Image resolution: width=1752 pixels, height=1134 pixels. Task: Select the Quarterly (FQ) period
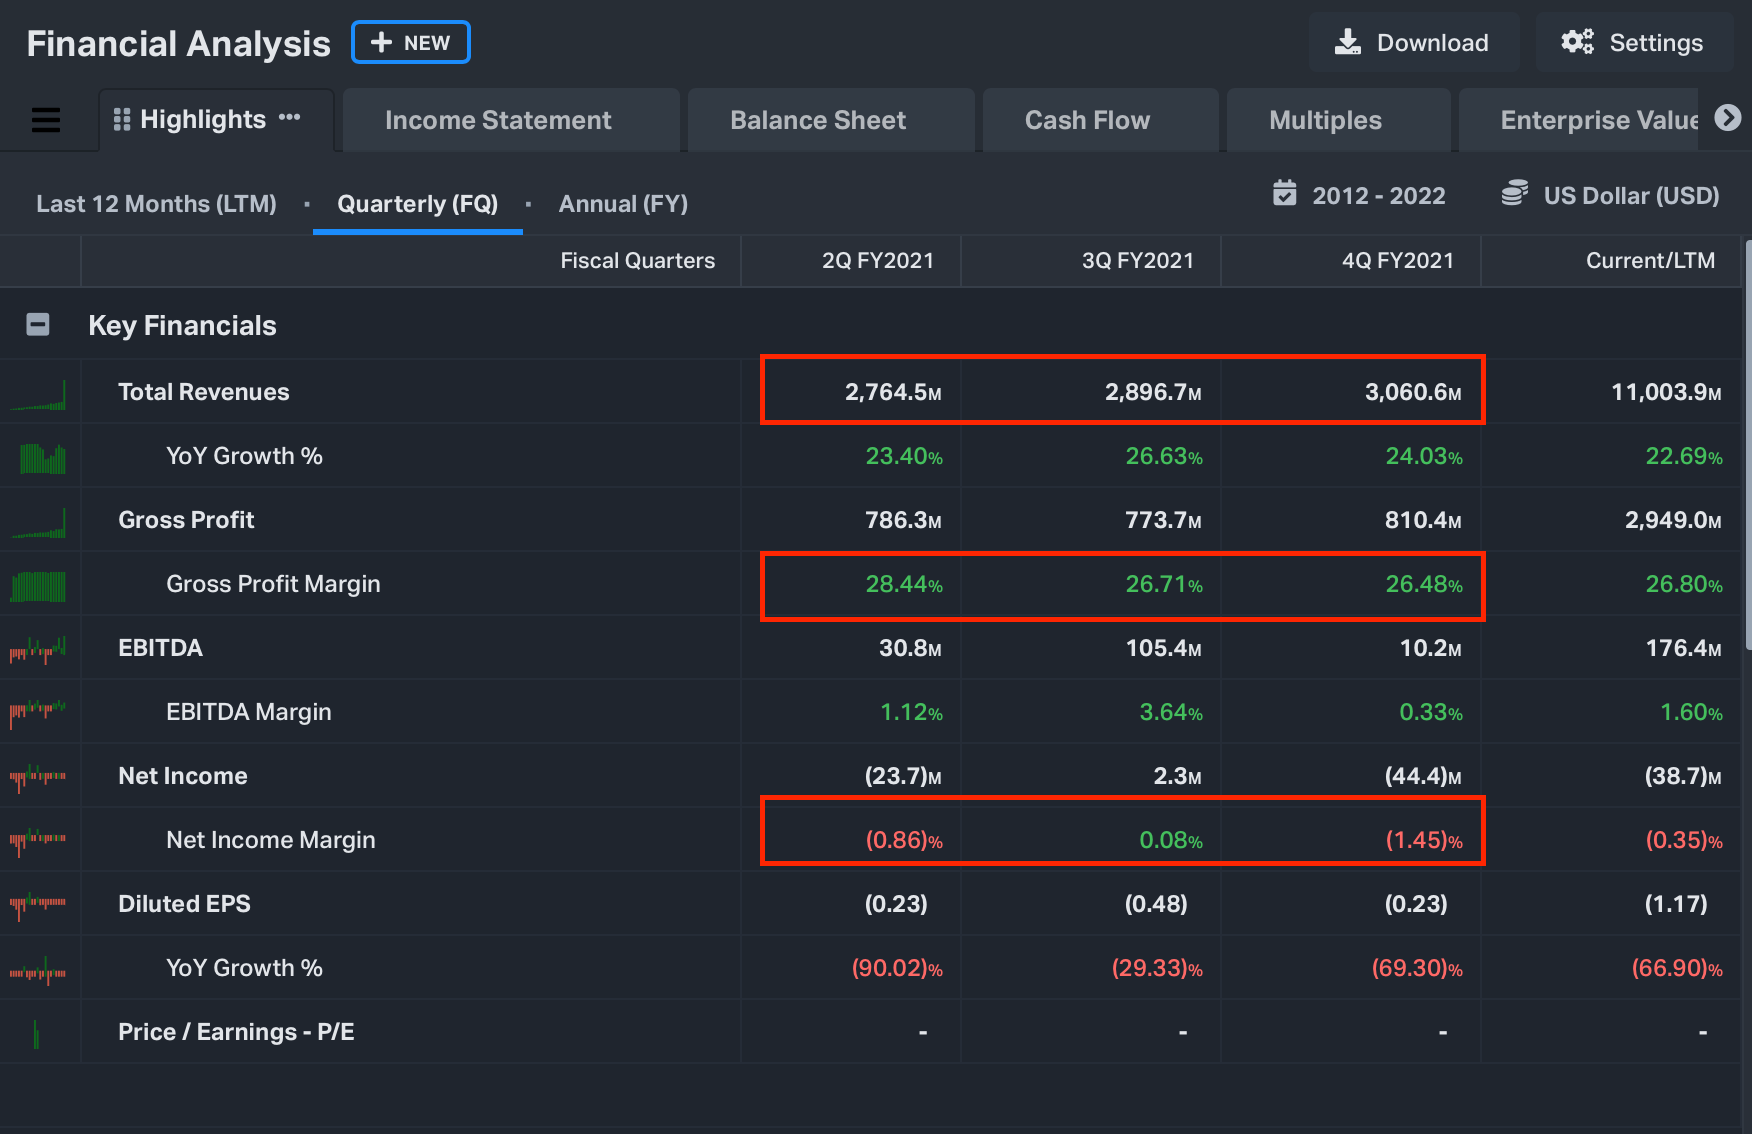click(417, 204)
